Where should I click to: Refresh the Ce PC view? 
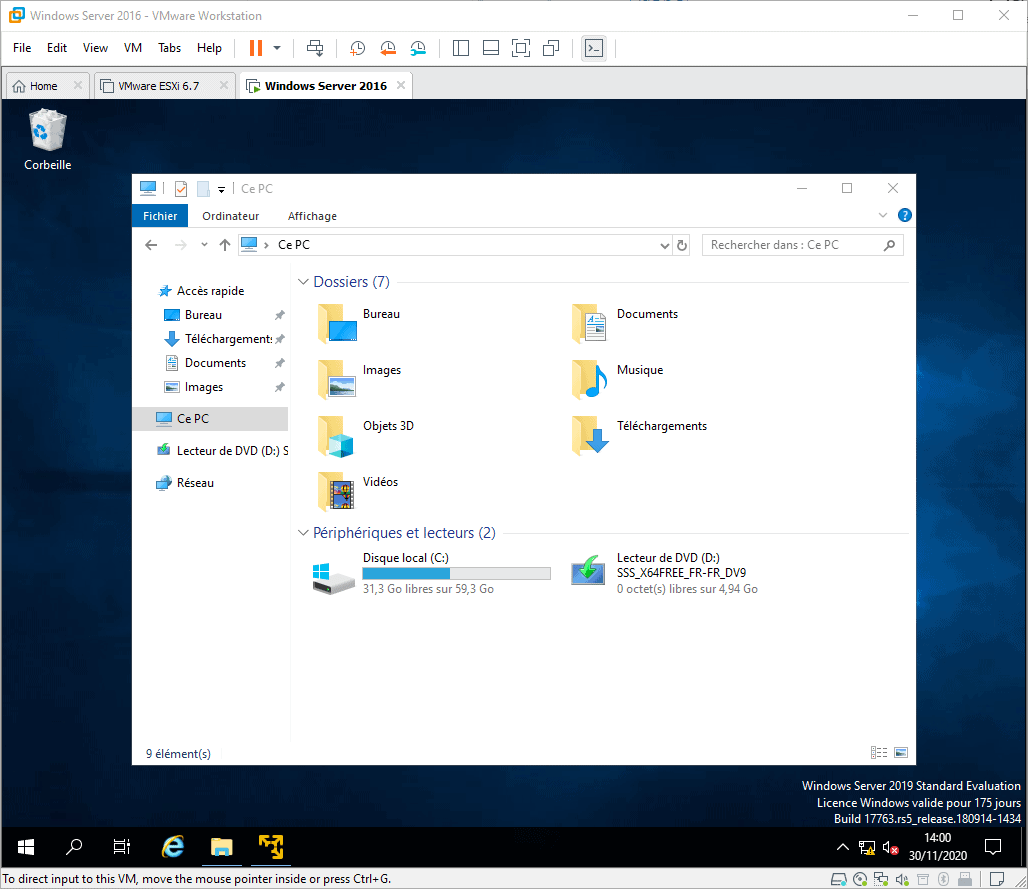[682, 245]
